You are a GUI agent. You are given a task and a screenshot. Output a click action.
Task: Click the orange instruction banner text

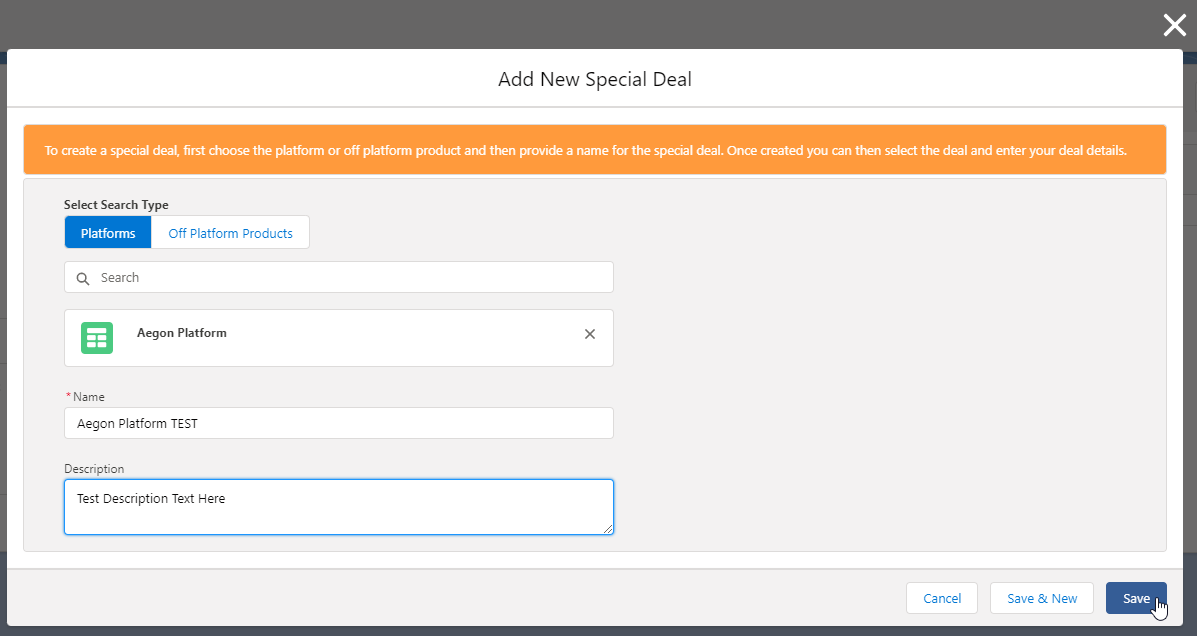tap(586, 151)
